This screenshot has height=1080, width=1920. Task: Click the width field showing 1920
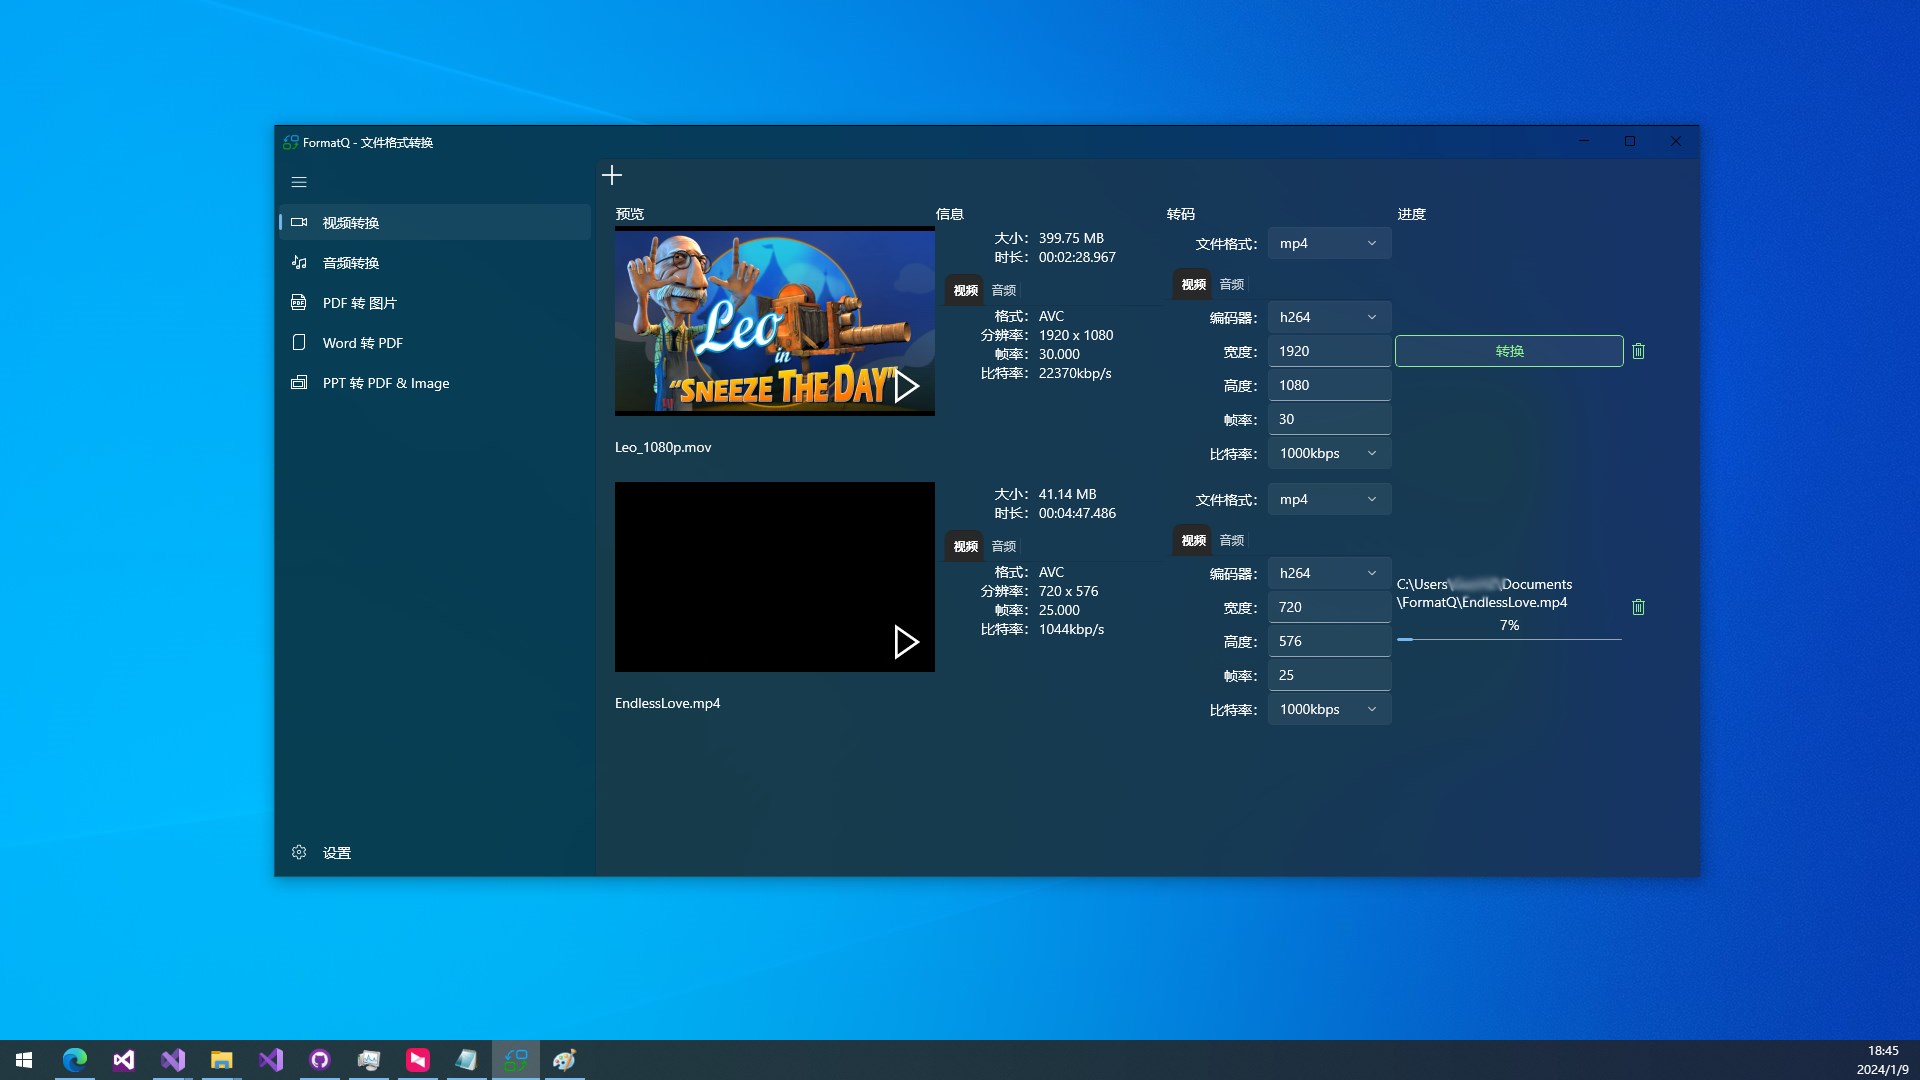1329,351
